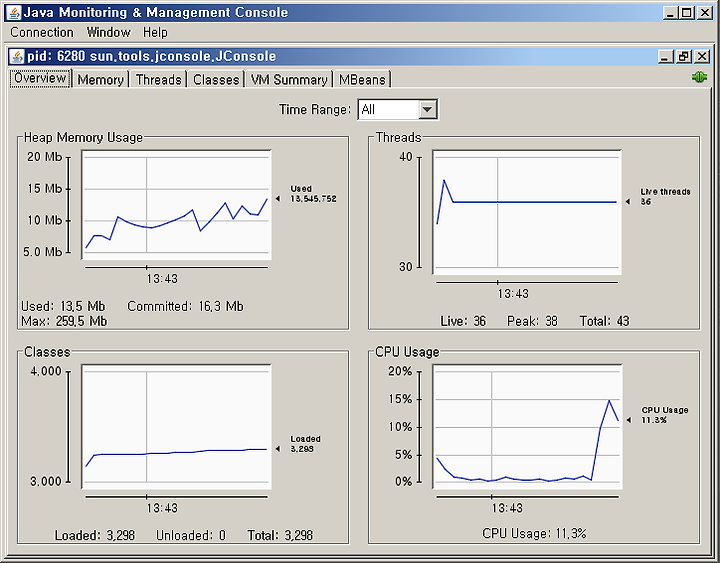Click the 13:43 time marker under Threads chart
Screen dimensions: 720x563
pyautogui.click(x=513, y=294)
